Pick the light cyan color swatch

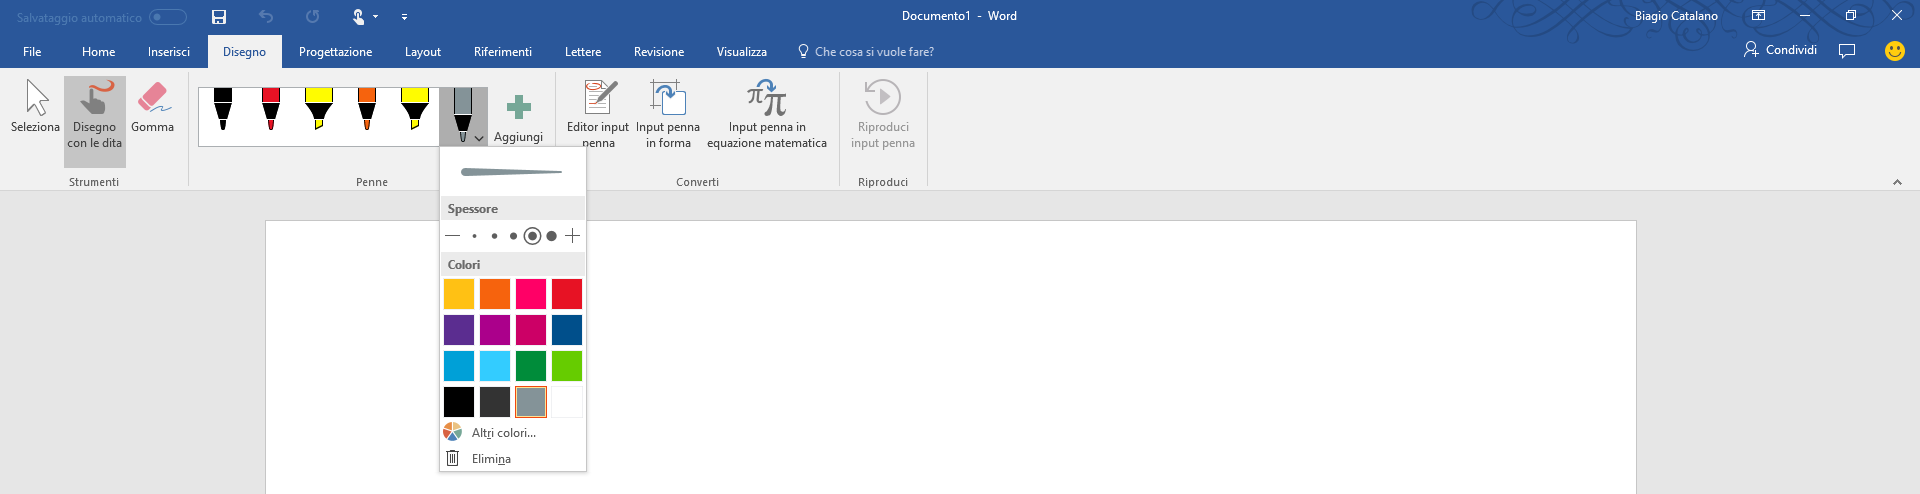[495, 366]
